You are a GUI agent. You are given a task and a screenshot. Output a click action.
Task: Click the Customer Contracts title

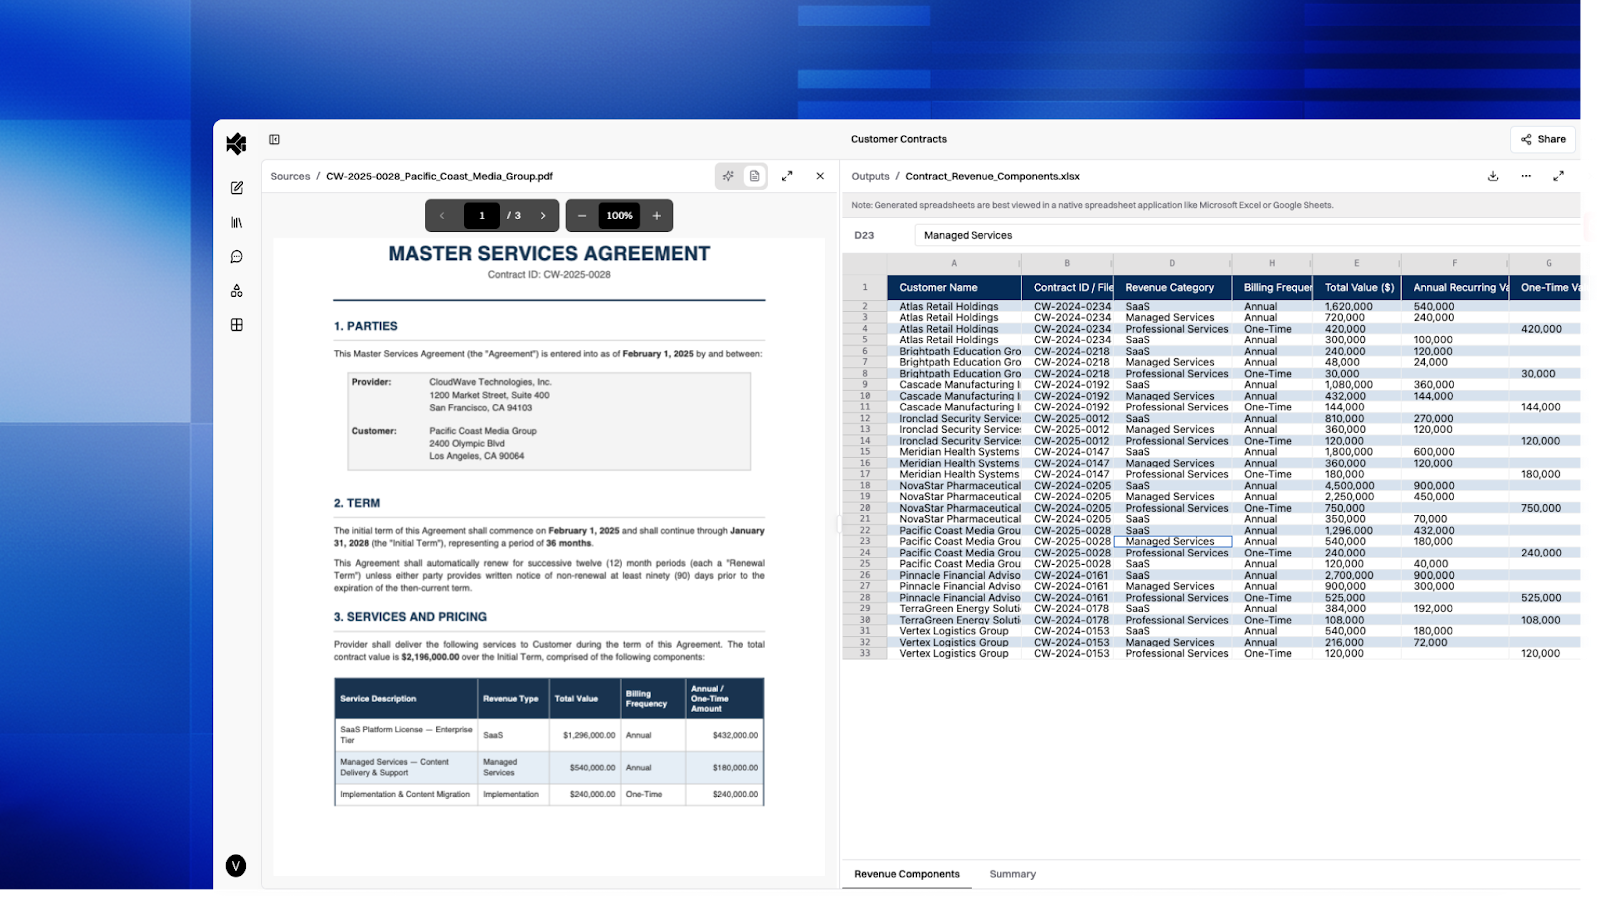898,140
